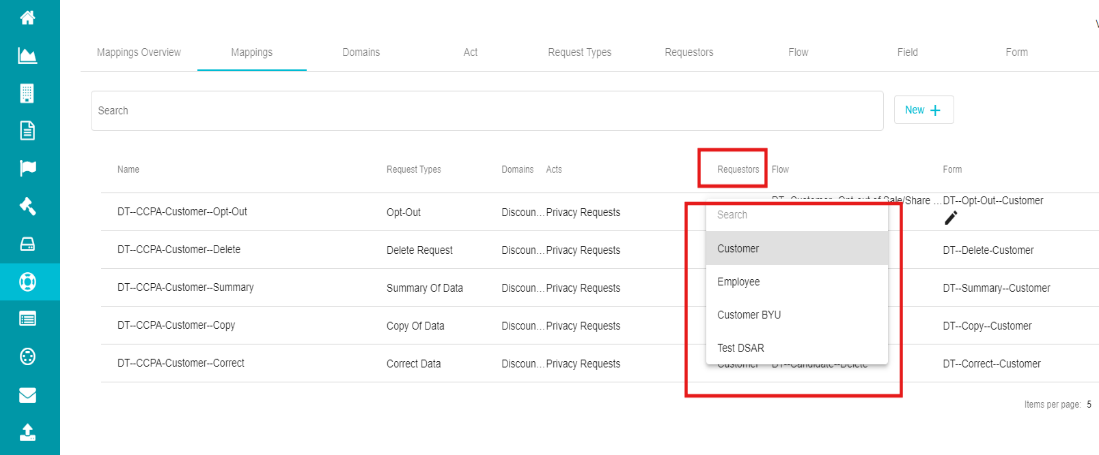Click DT--Copy--Customer form cell
1099x455 pixels.
[987, 326]
